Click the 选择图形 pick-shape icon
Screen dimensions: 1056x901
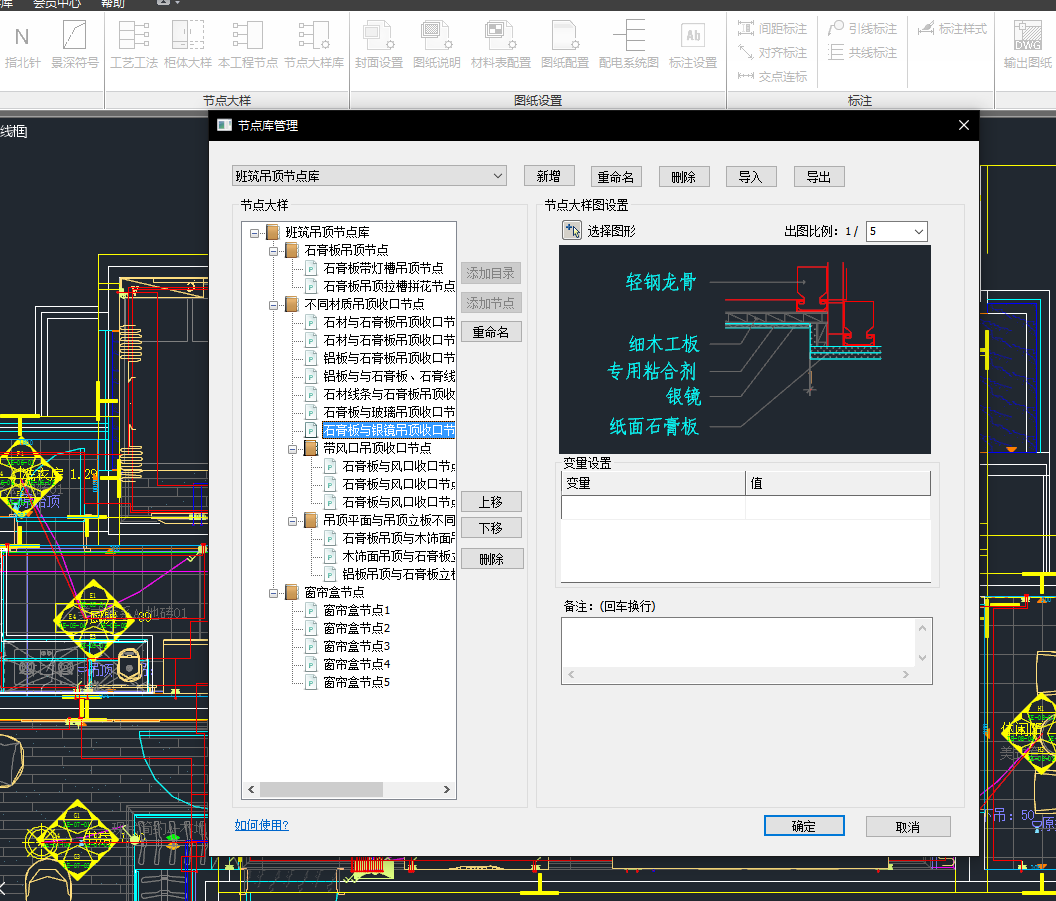572,231
